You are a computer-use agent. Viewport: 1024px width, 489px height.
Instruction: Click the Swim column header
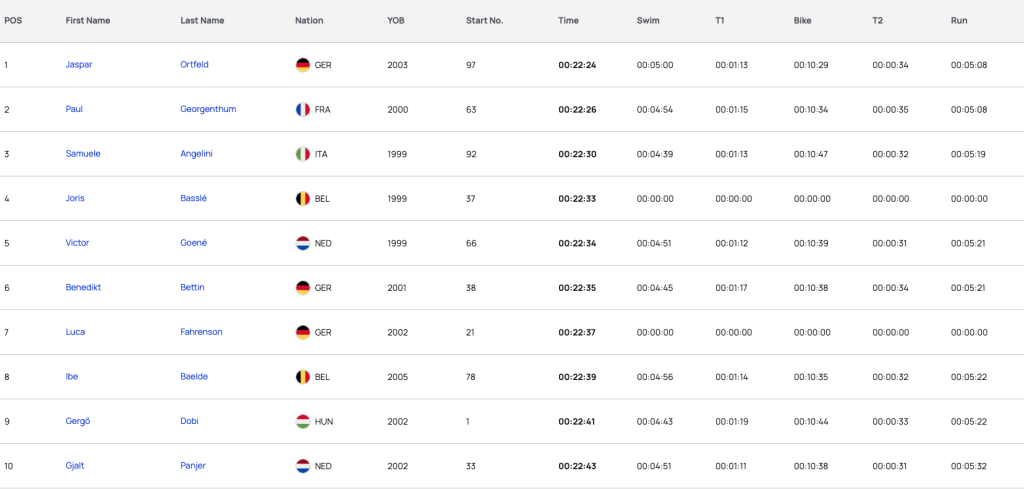tap(648, 20)
